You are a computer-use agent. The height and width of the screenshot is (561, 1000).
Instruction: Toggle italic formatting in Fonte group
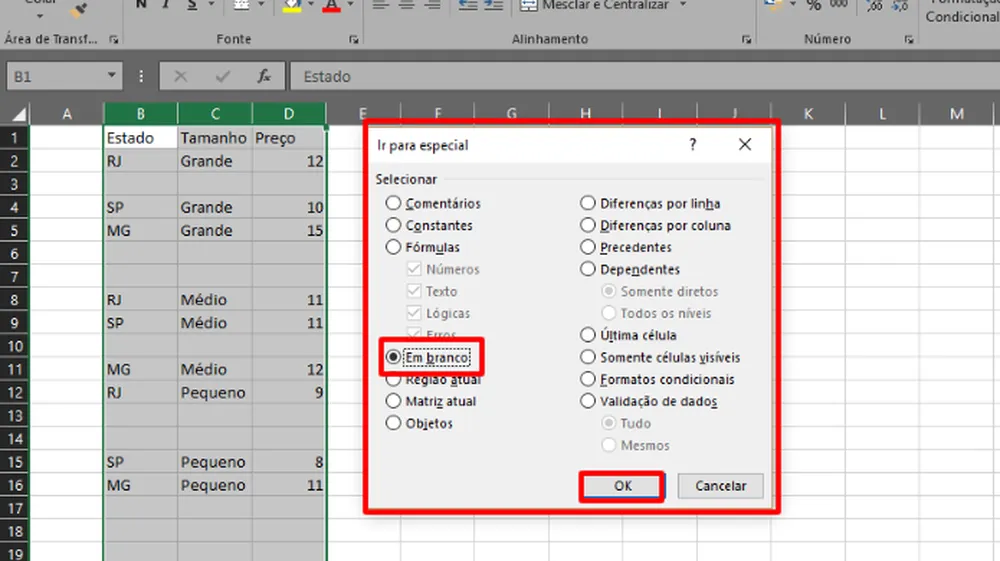(x=165, y=5)
